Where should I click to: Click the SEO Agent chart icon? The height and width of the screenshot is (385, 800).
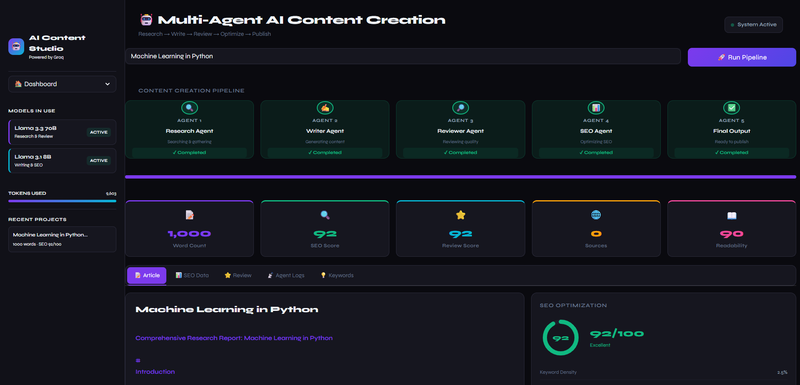(x=596, y=108)
